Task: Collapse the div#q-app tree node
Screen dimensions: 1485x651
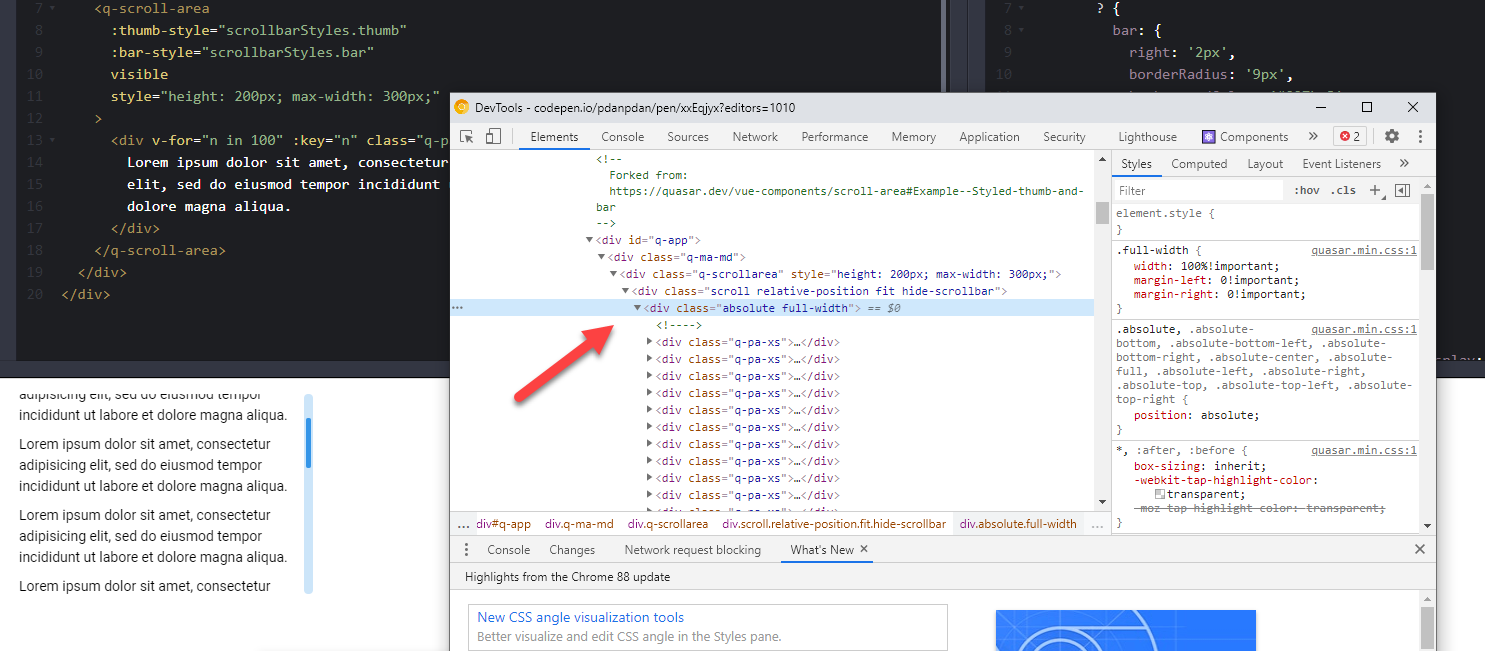Action: (x=590, y=239)
